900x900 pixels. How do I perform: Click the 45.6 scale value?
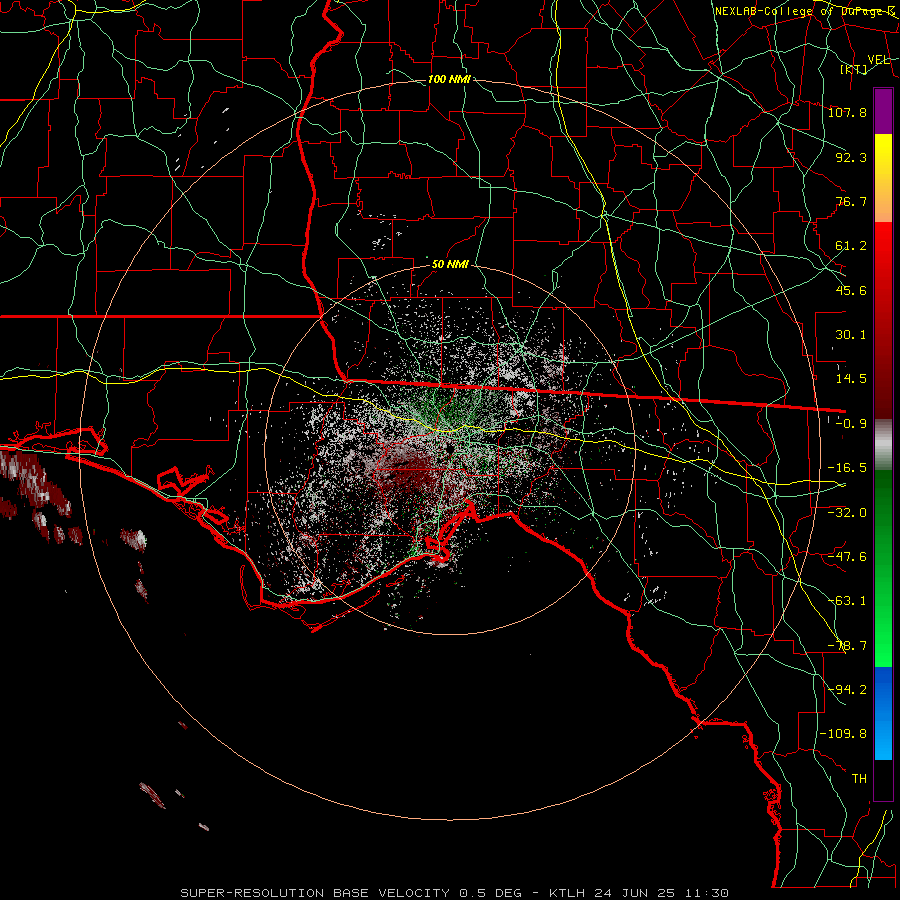(x=851, y=290)
